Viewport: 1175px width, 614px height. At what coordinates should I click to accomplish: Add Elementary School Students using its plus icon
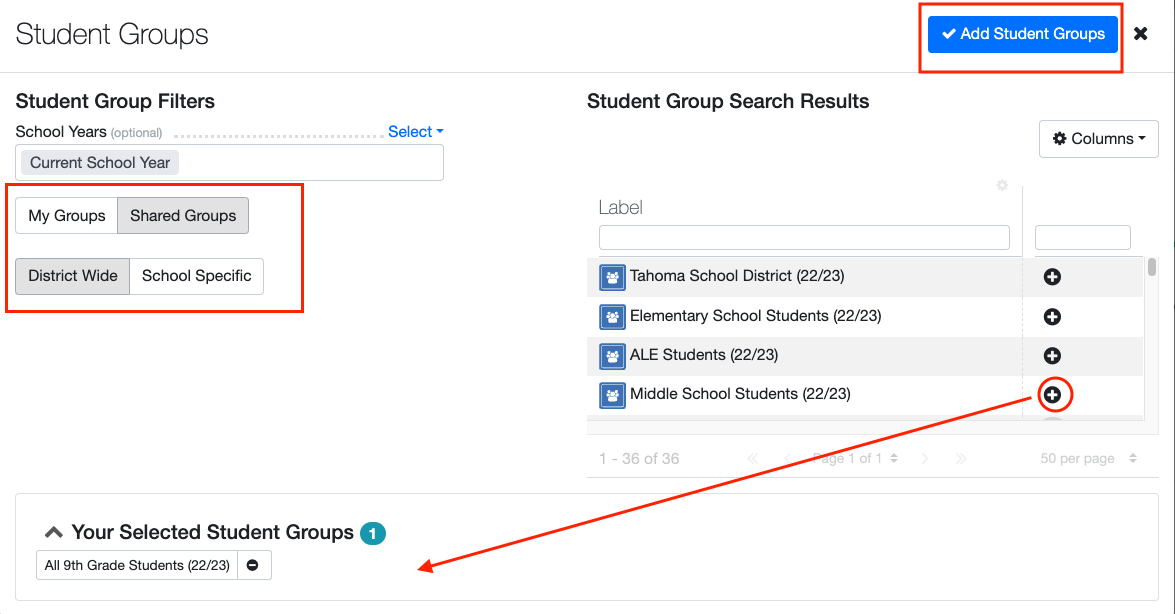coord(1052,316)
